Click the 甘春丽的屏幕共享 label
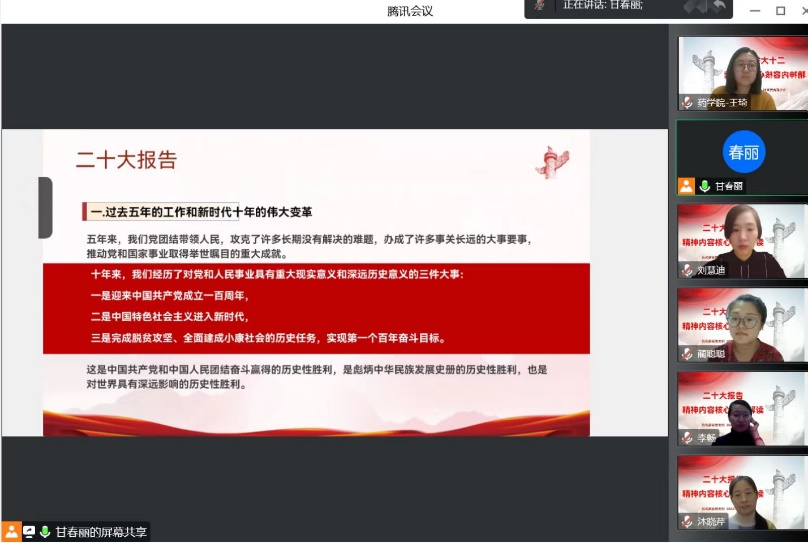This screenshot has height=543, width=808. point(100,532)
